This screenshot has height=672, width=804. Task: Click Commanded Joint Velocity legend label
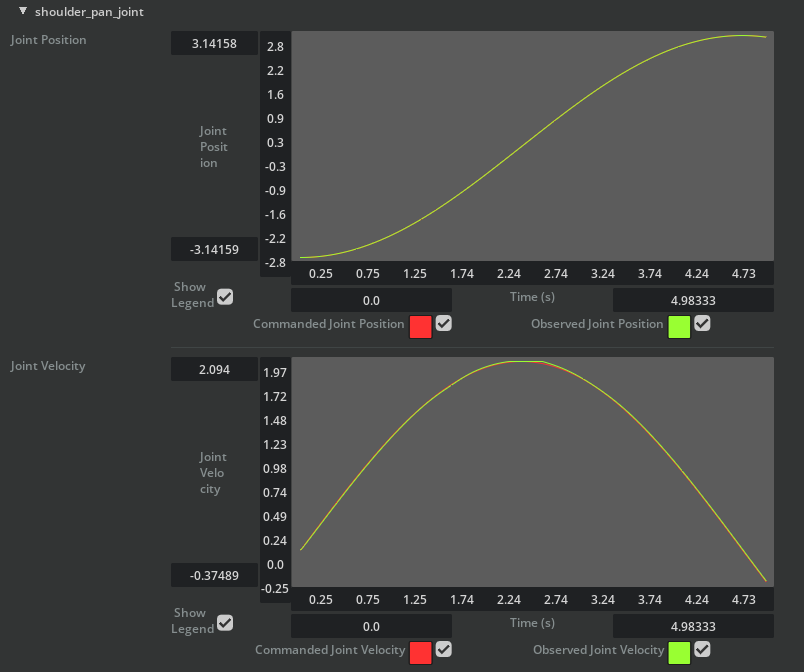coord(330,650)
